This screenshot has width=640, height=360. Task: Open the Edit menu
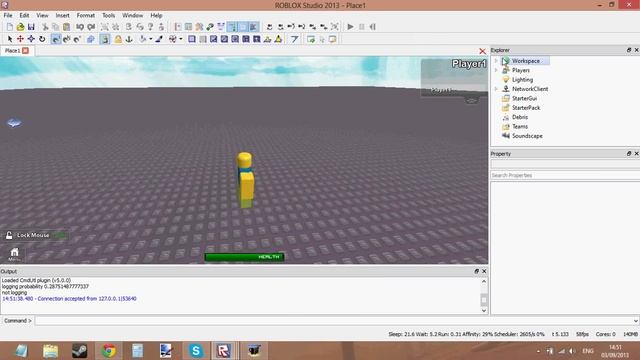(24, 16)
